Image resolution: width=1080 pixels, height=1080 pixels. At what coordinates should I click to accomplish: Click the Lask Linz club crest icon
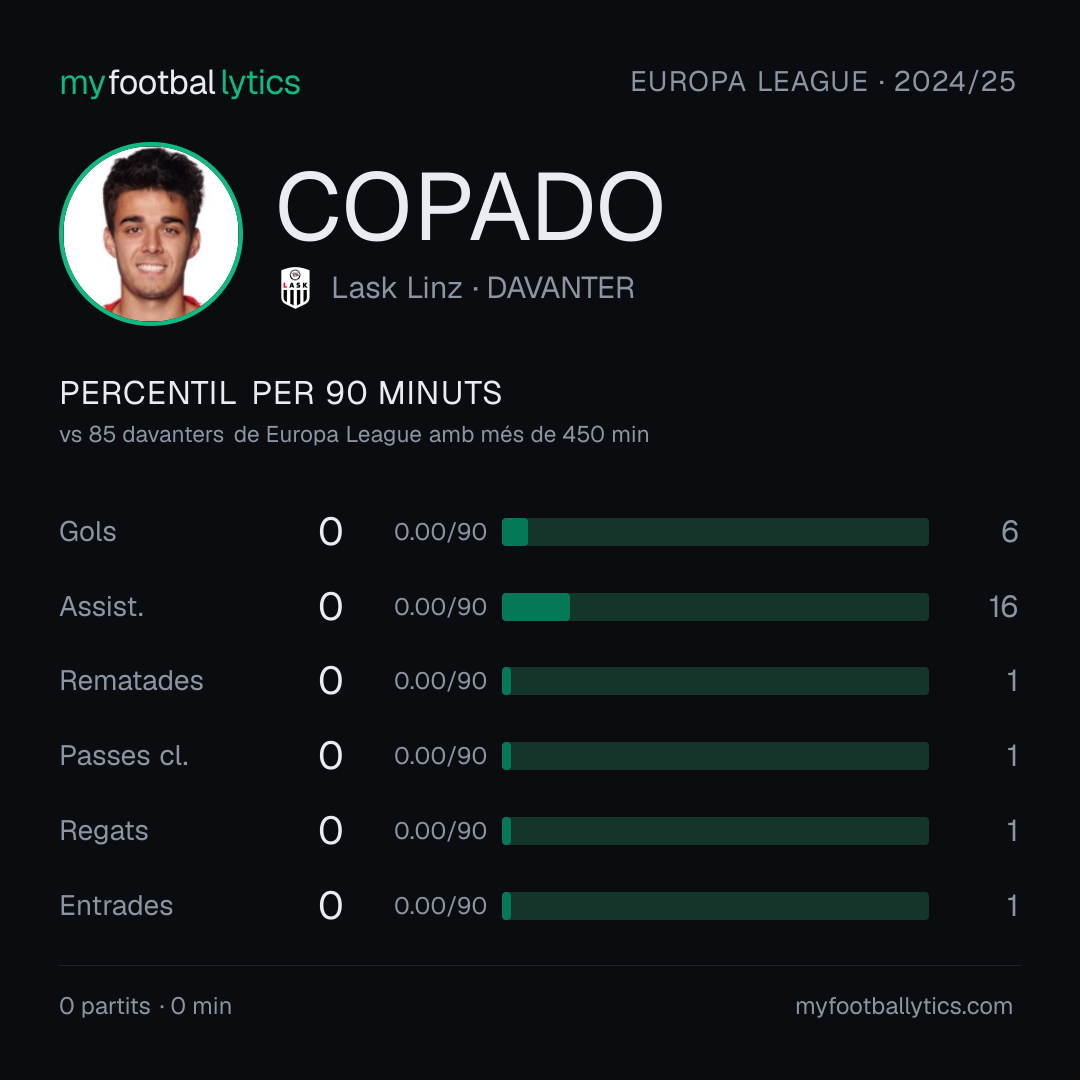[x=295, y=287]
